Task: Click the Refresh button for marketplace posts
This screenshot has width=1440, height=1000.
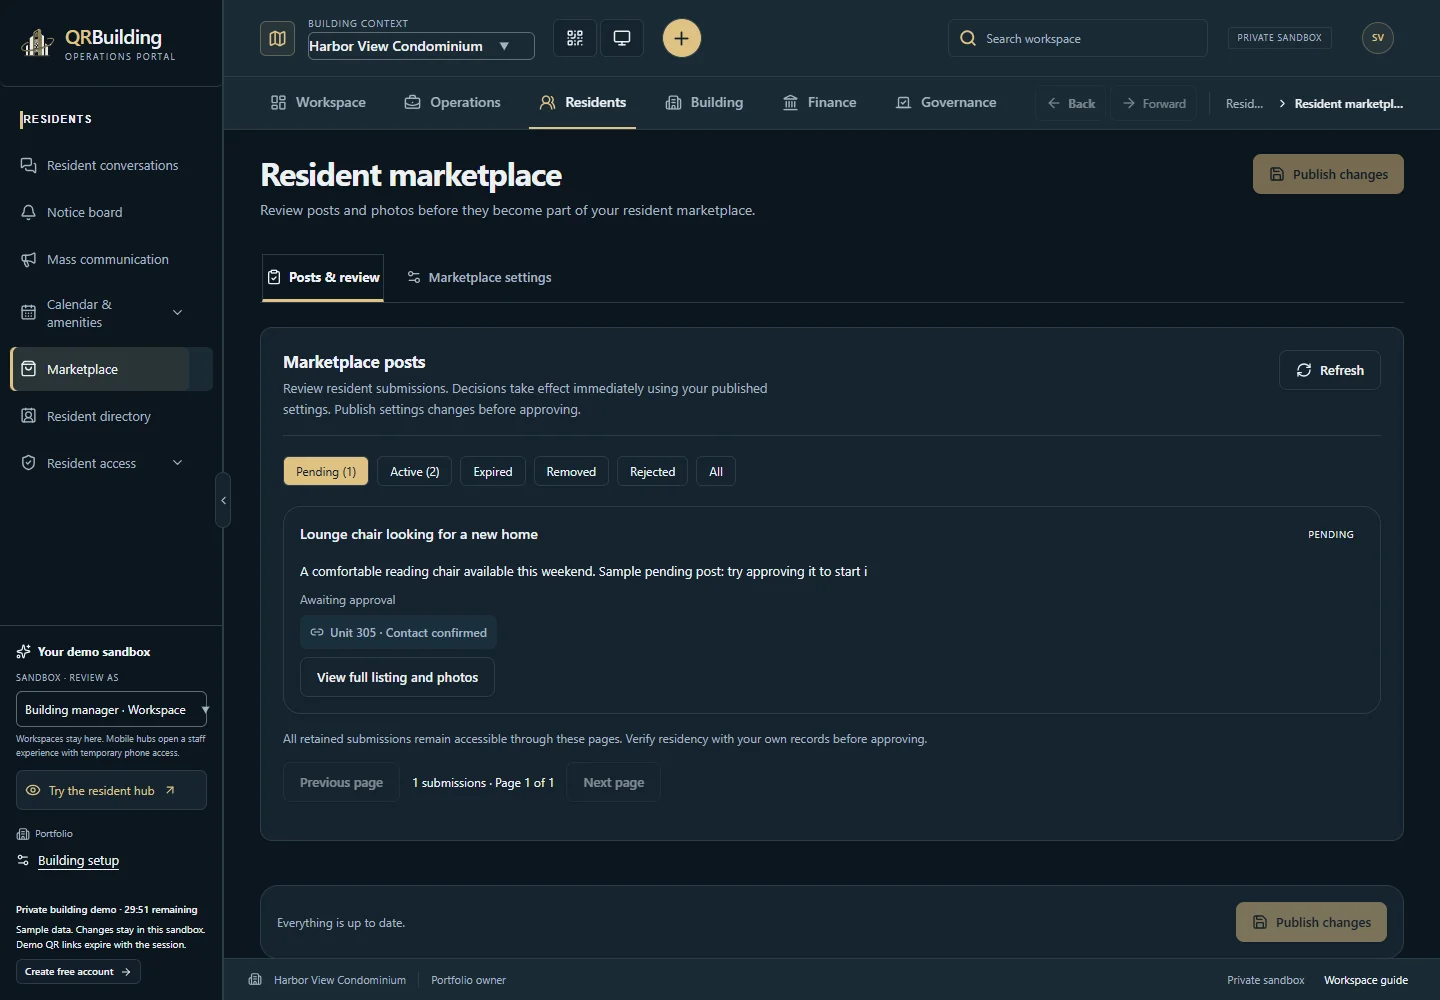Action: pyautogui.click(x=1330, y=370)
